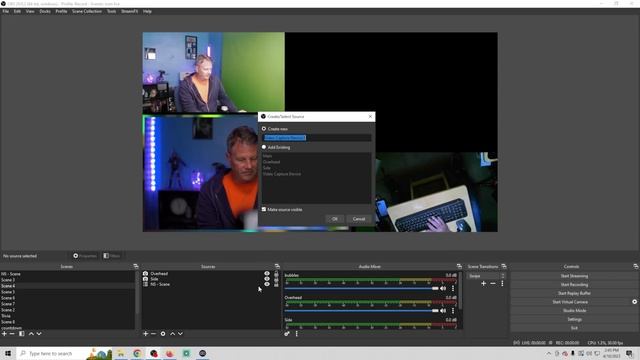
Task: Move source up in Sources toolbar
Action: (x=172, y=334)
